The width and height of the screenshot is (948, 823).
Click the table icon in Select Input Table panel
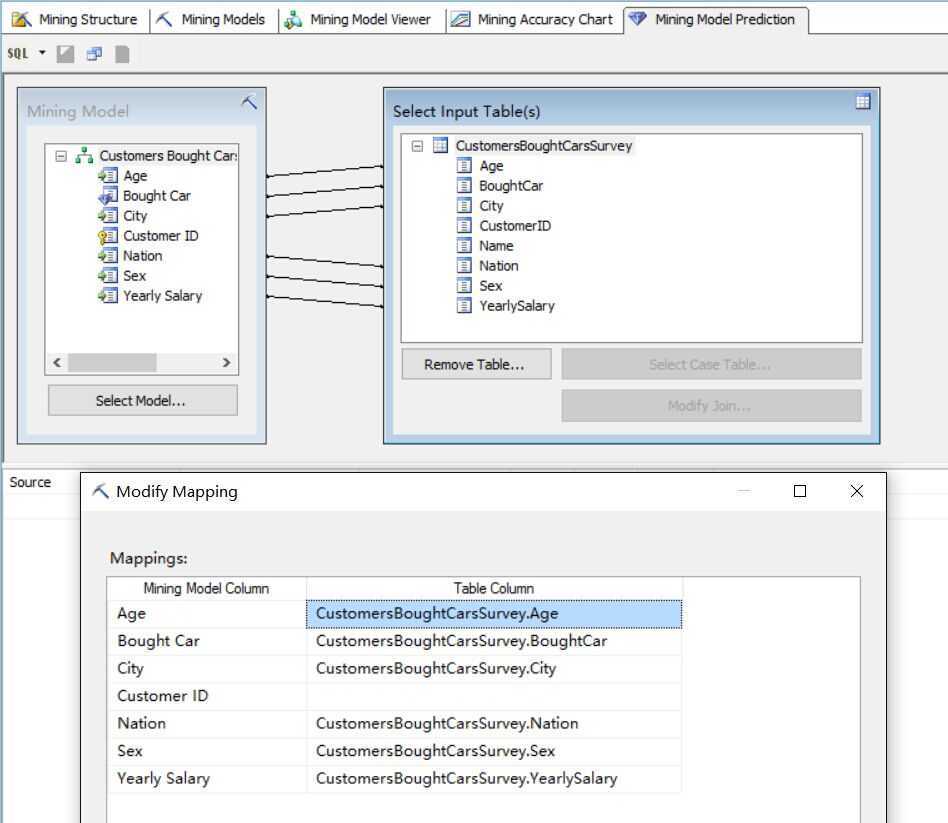point(863,102)
